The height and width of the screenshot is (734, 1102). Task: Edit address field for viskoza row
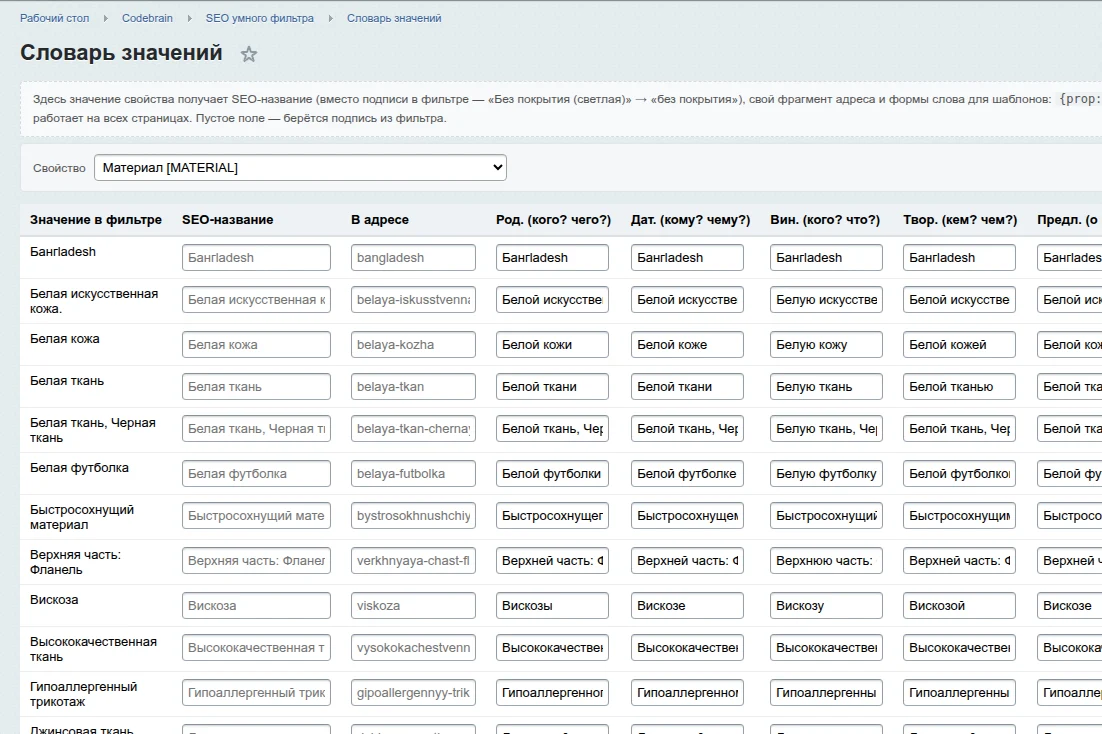(413, 605)
